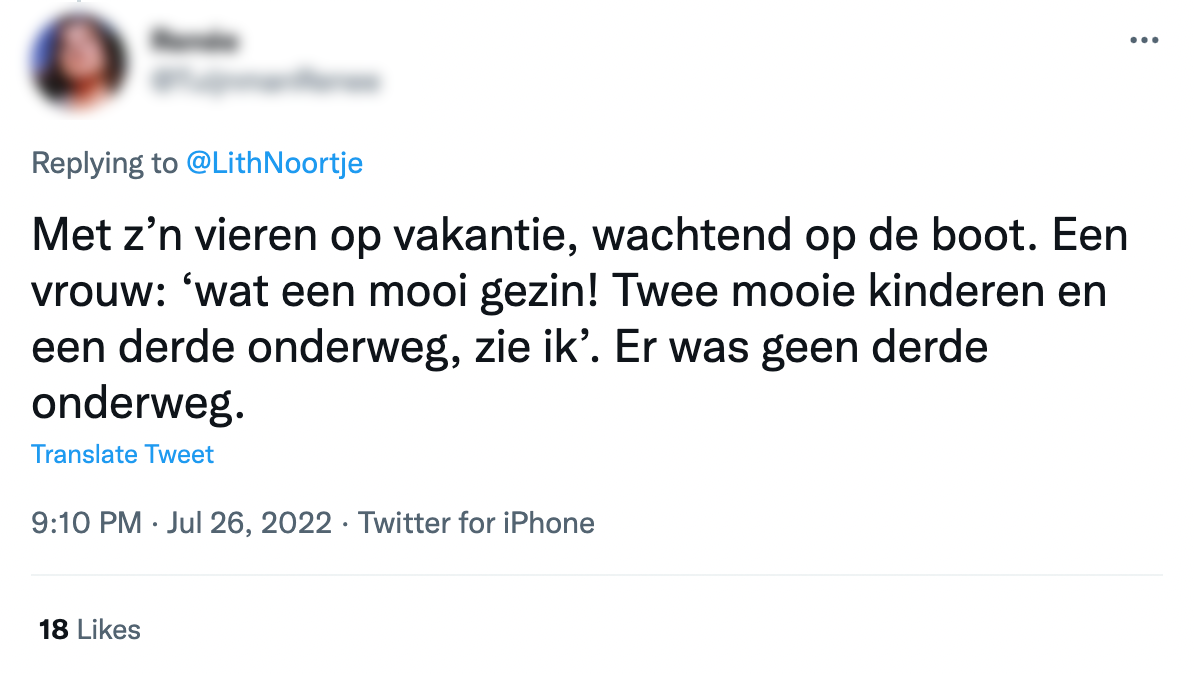Click the author's blurred username handle
This screenshot has height=674, width=1194.
pyautogui.click(x=265, y=82)
